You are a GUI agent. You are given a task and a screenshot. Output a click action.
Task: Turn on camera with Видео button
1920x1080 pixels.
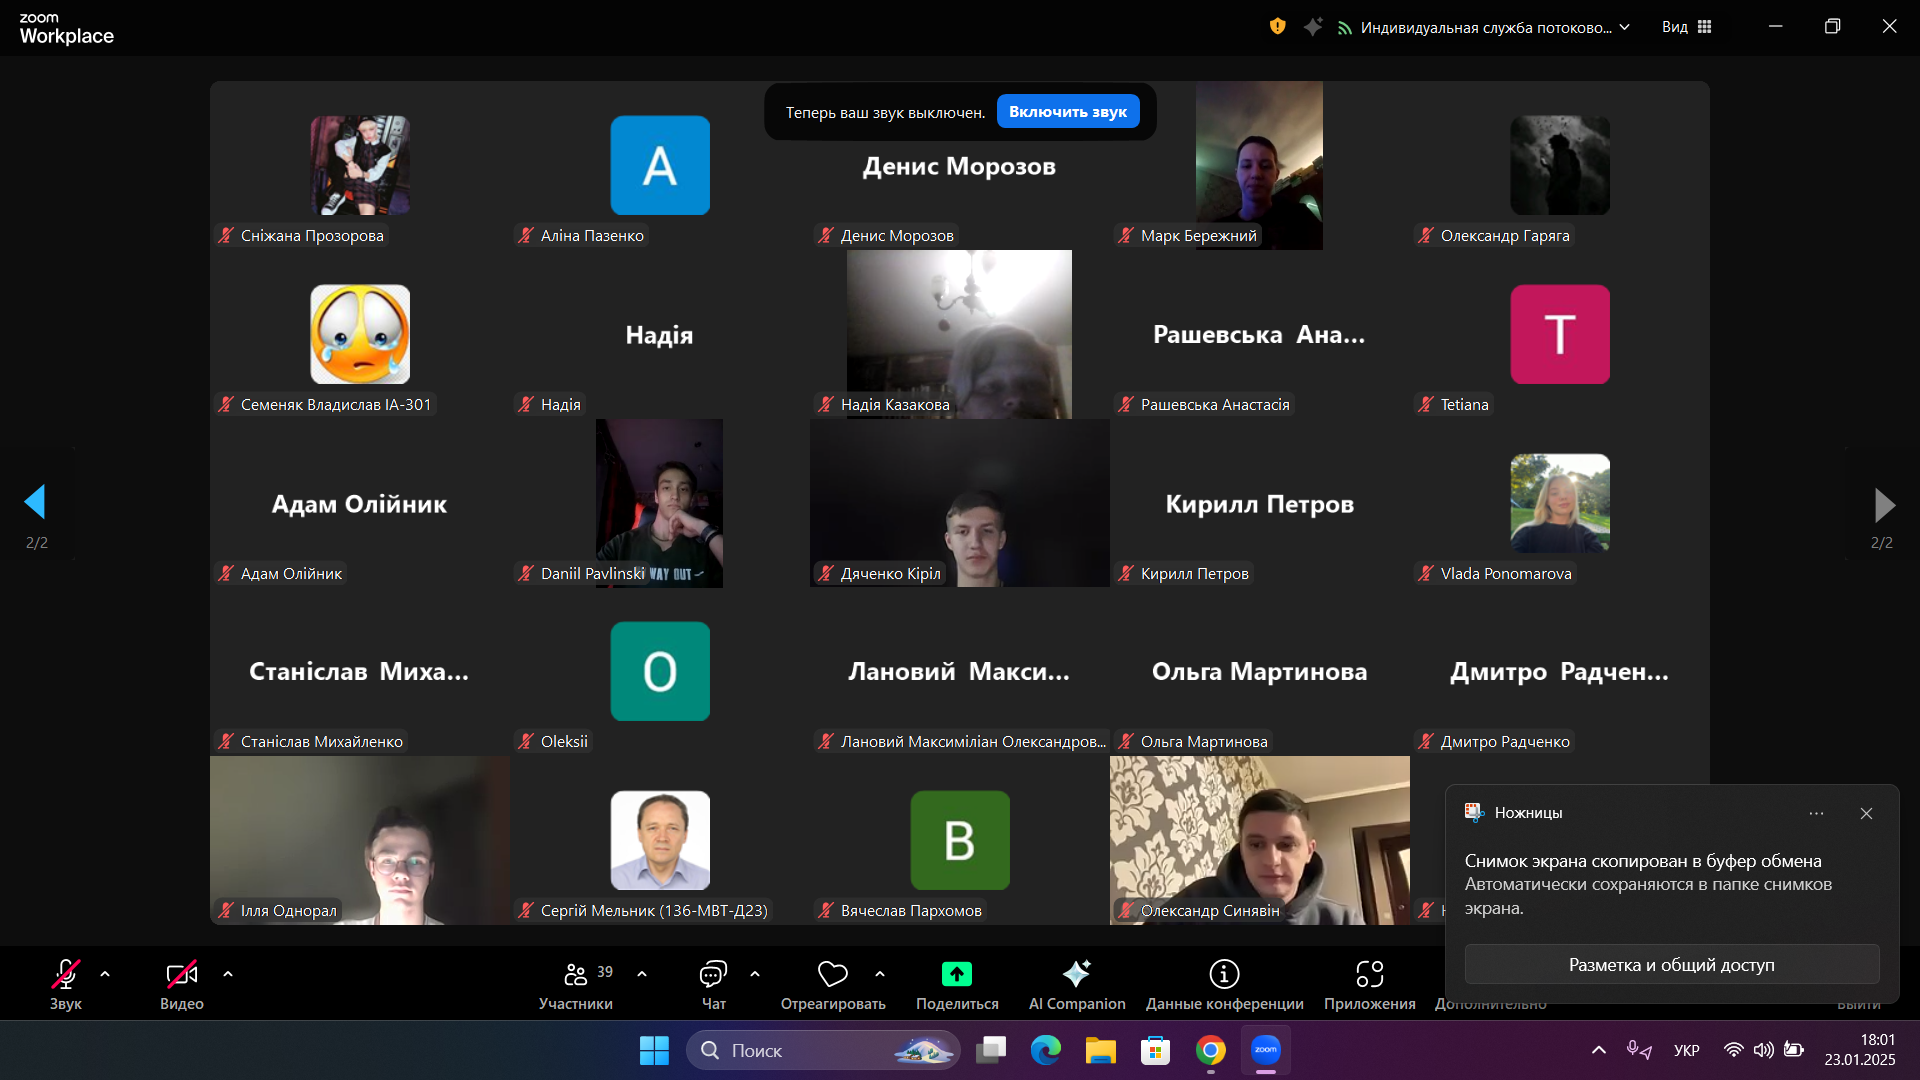tap(182, 985)
